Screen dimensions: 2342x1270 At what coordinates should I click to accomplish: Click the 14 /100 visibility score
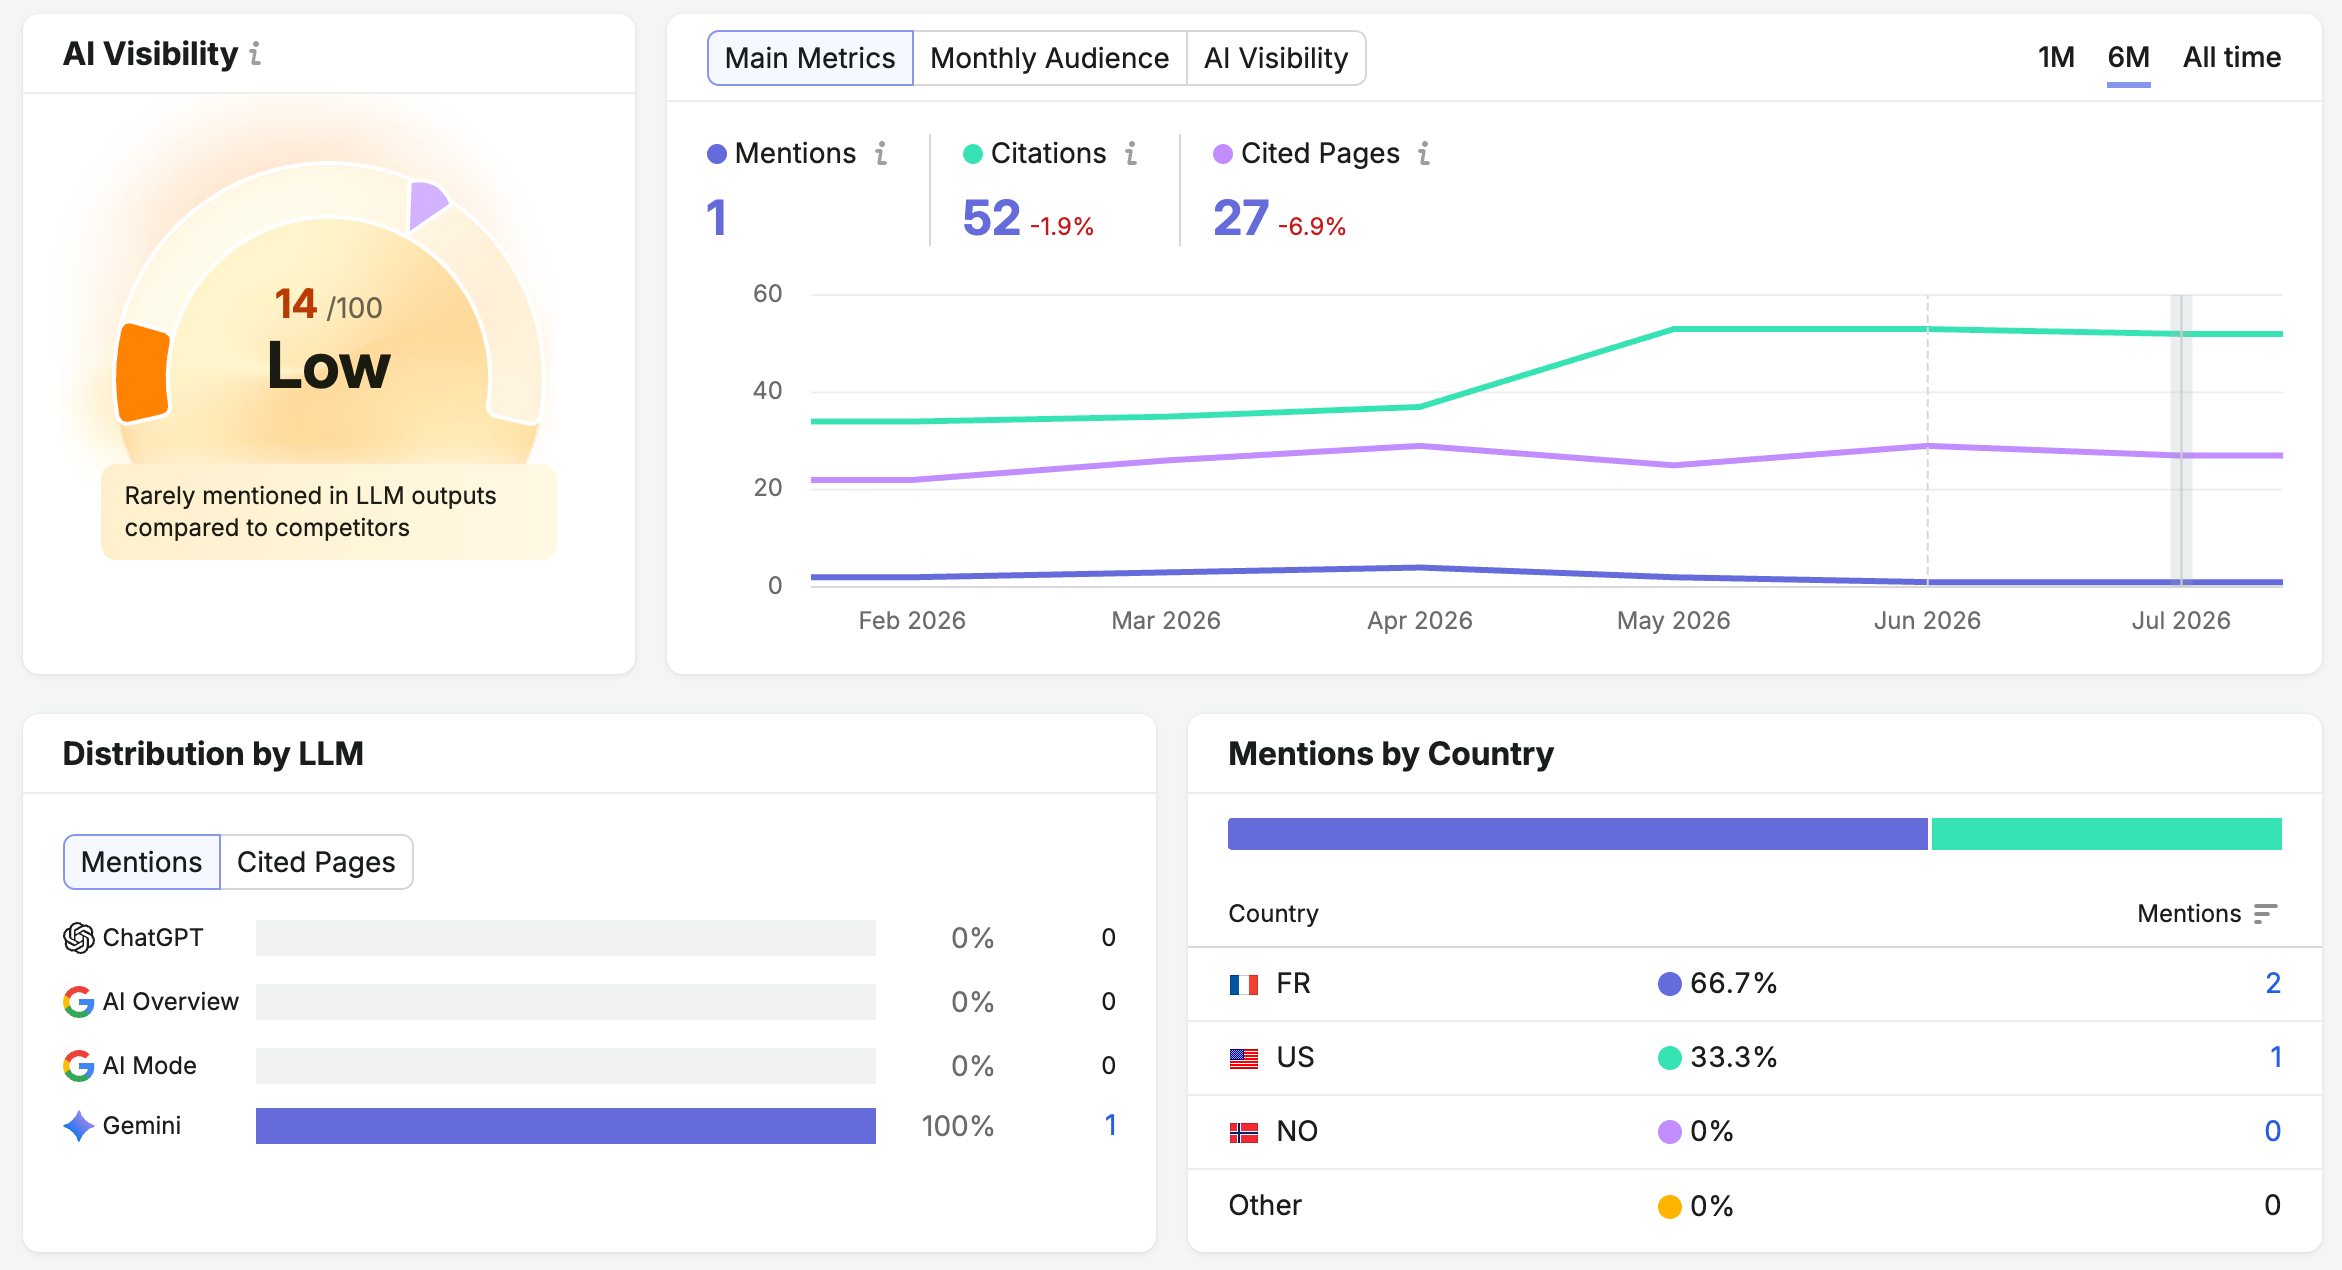point(328,305)
